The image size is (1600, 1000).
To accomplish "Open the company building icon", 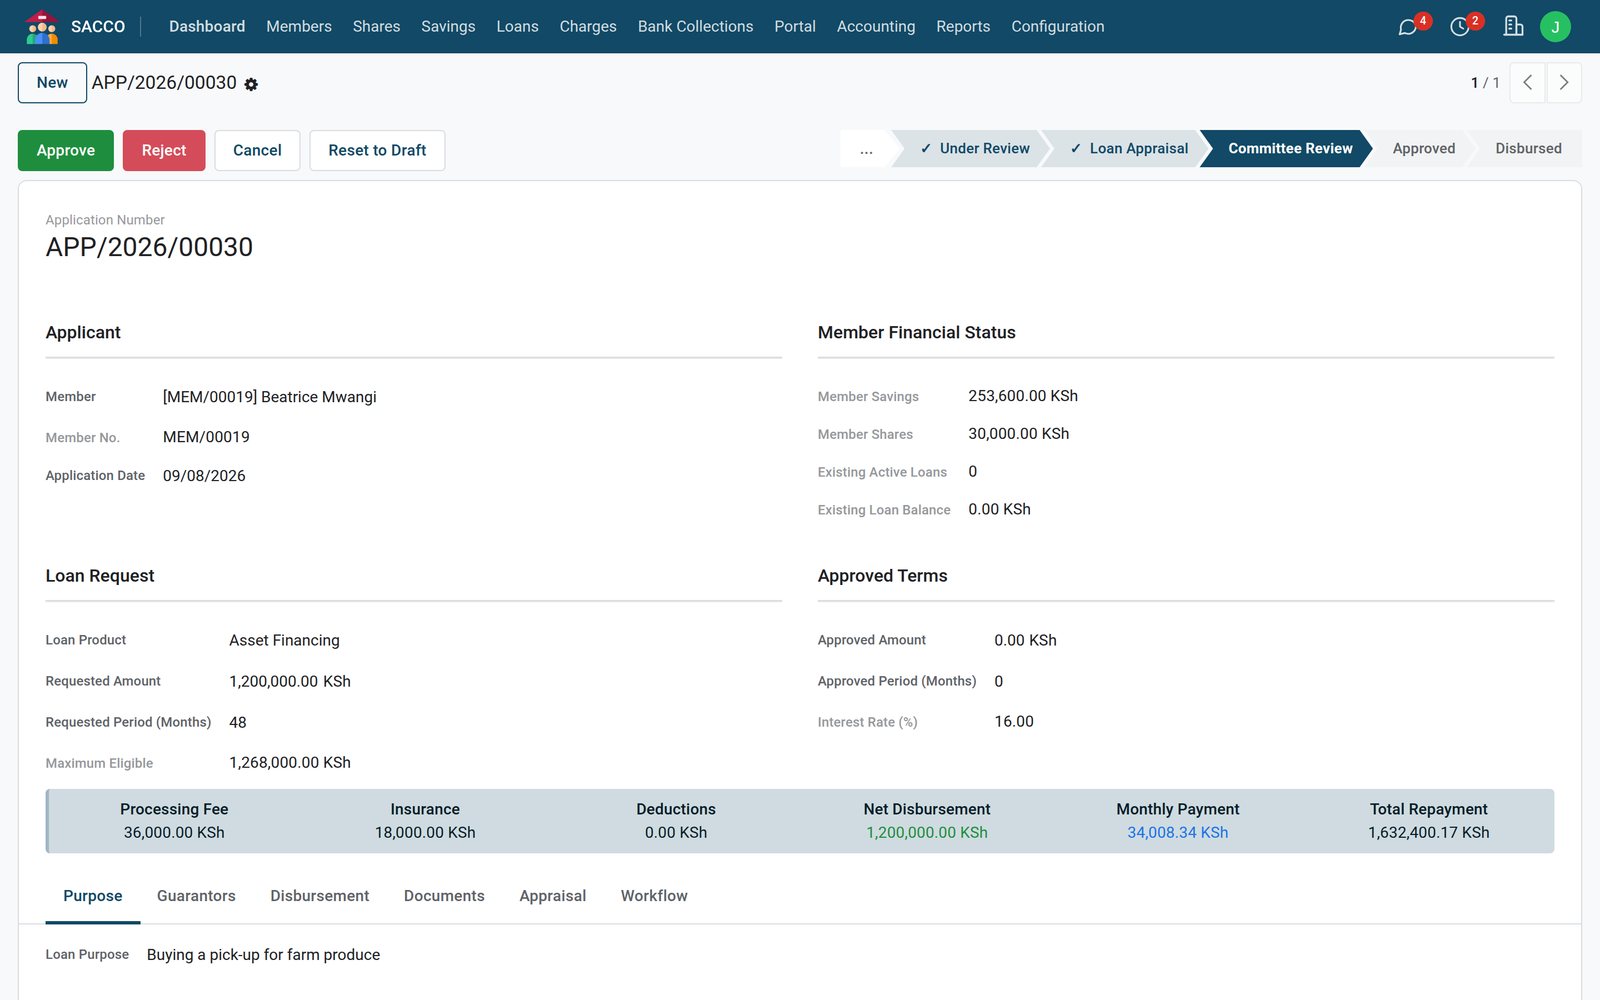I will [x=1513, y=27].
